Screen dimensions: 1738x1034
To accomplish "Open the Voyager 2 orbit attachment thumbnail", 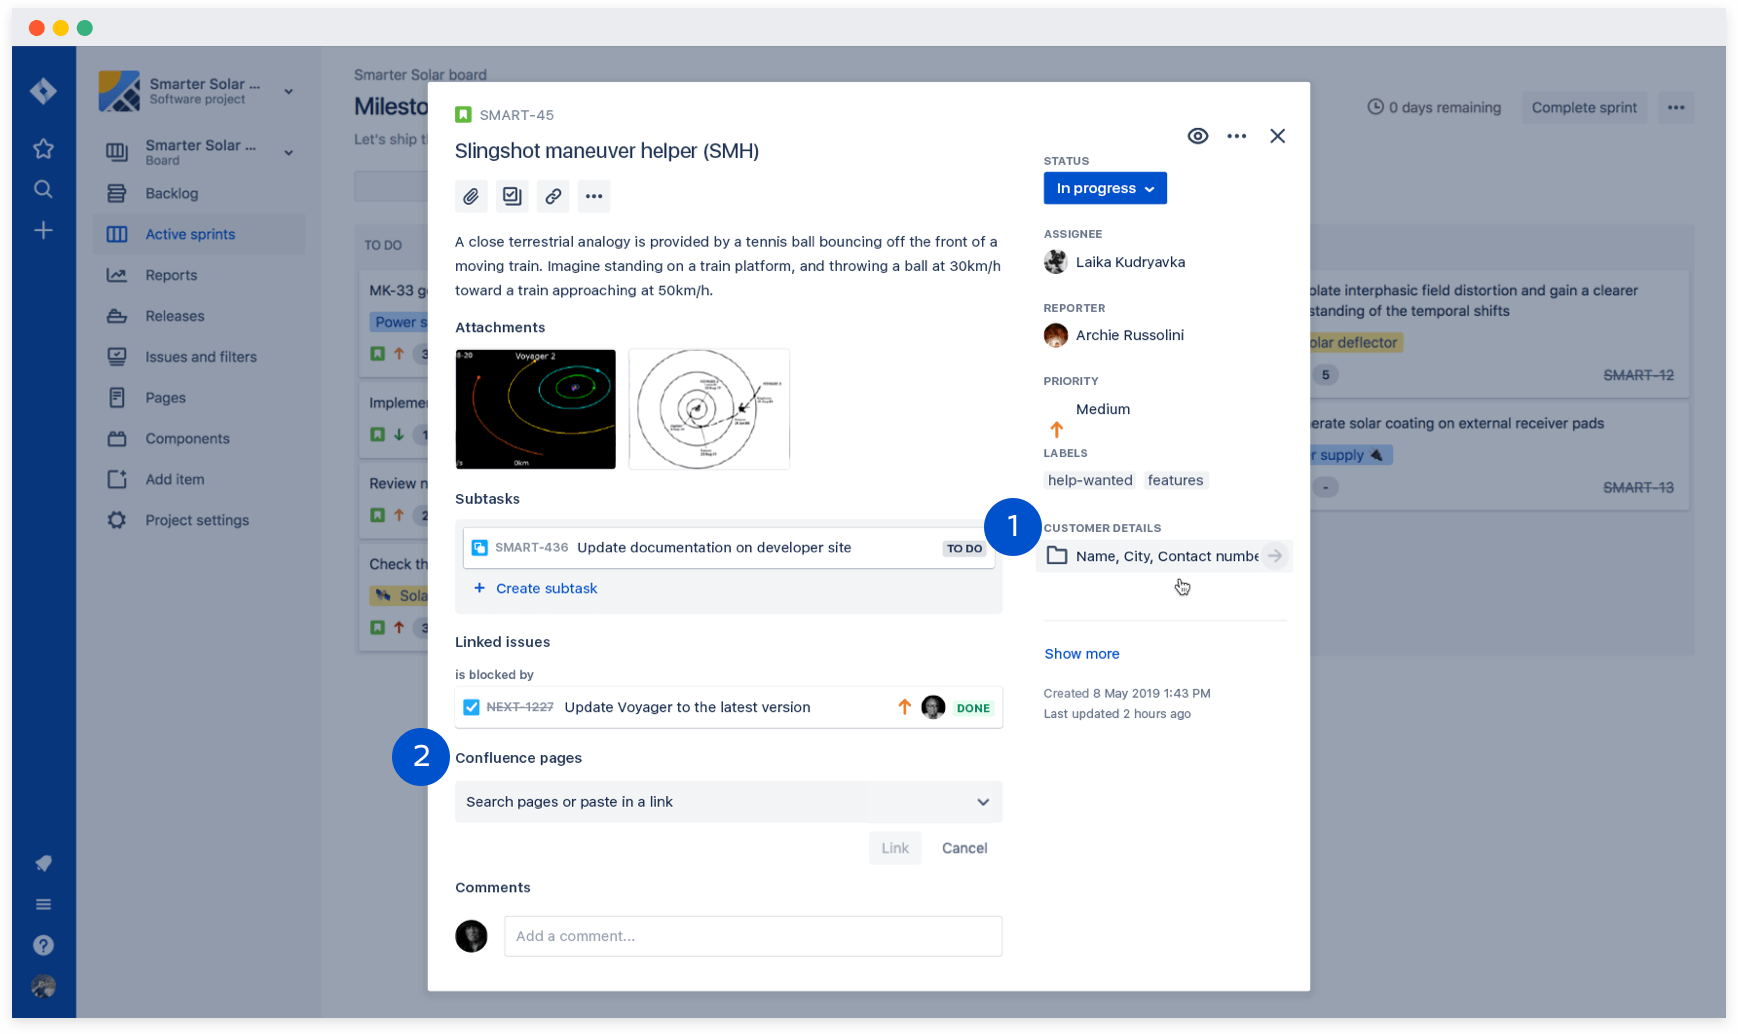I will coord(536,409).
